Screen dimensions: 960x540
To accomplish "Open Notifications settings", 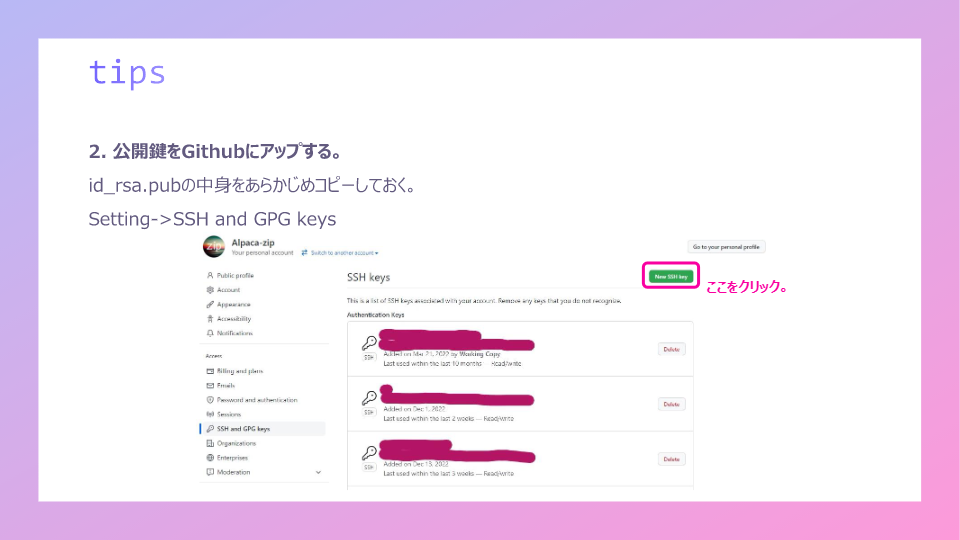I will coord(234,333).
